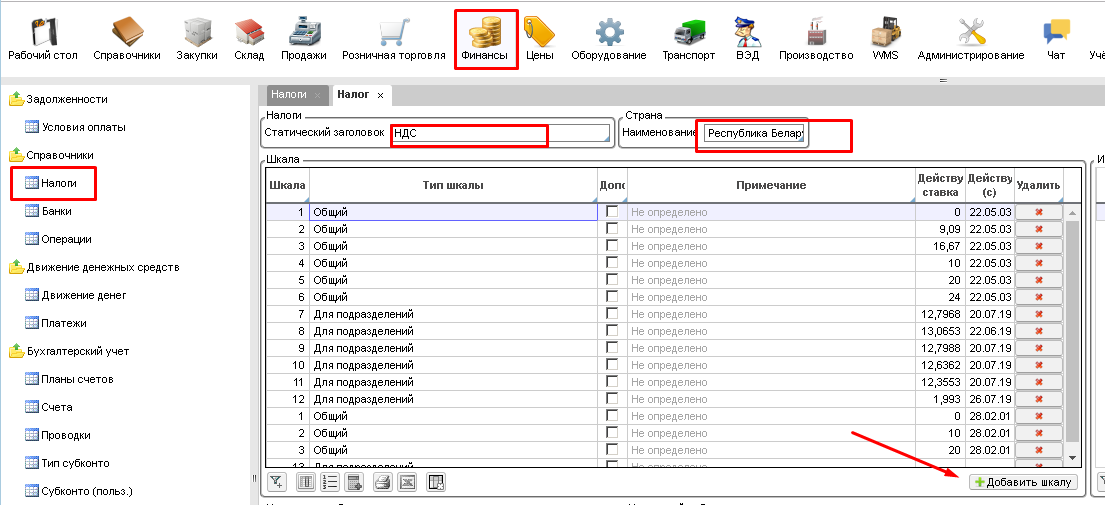
Task: Click the filter icon below the table
Action: pos(277,483)
